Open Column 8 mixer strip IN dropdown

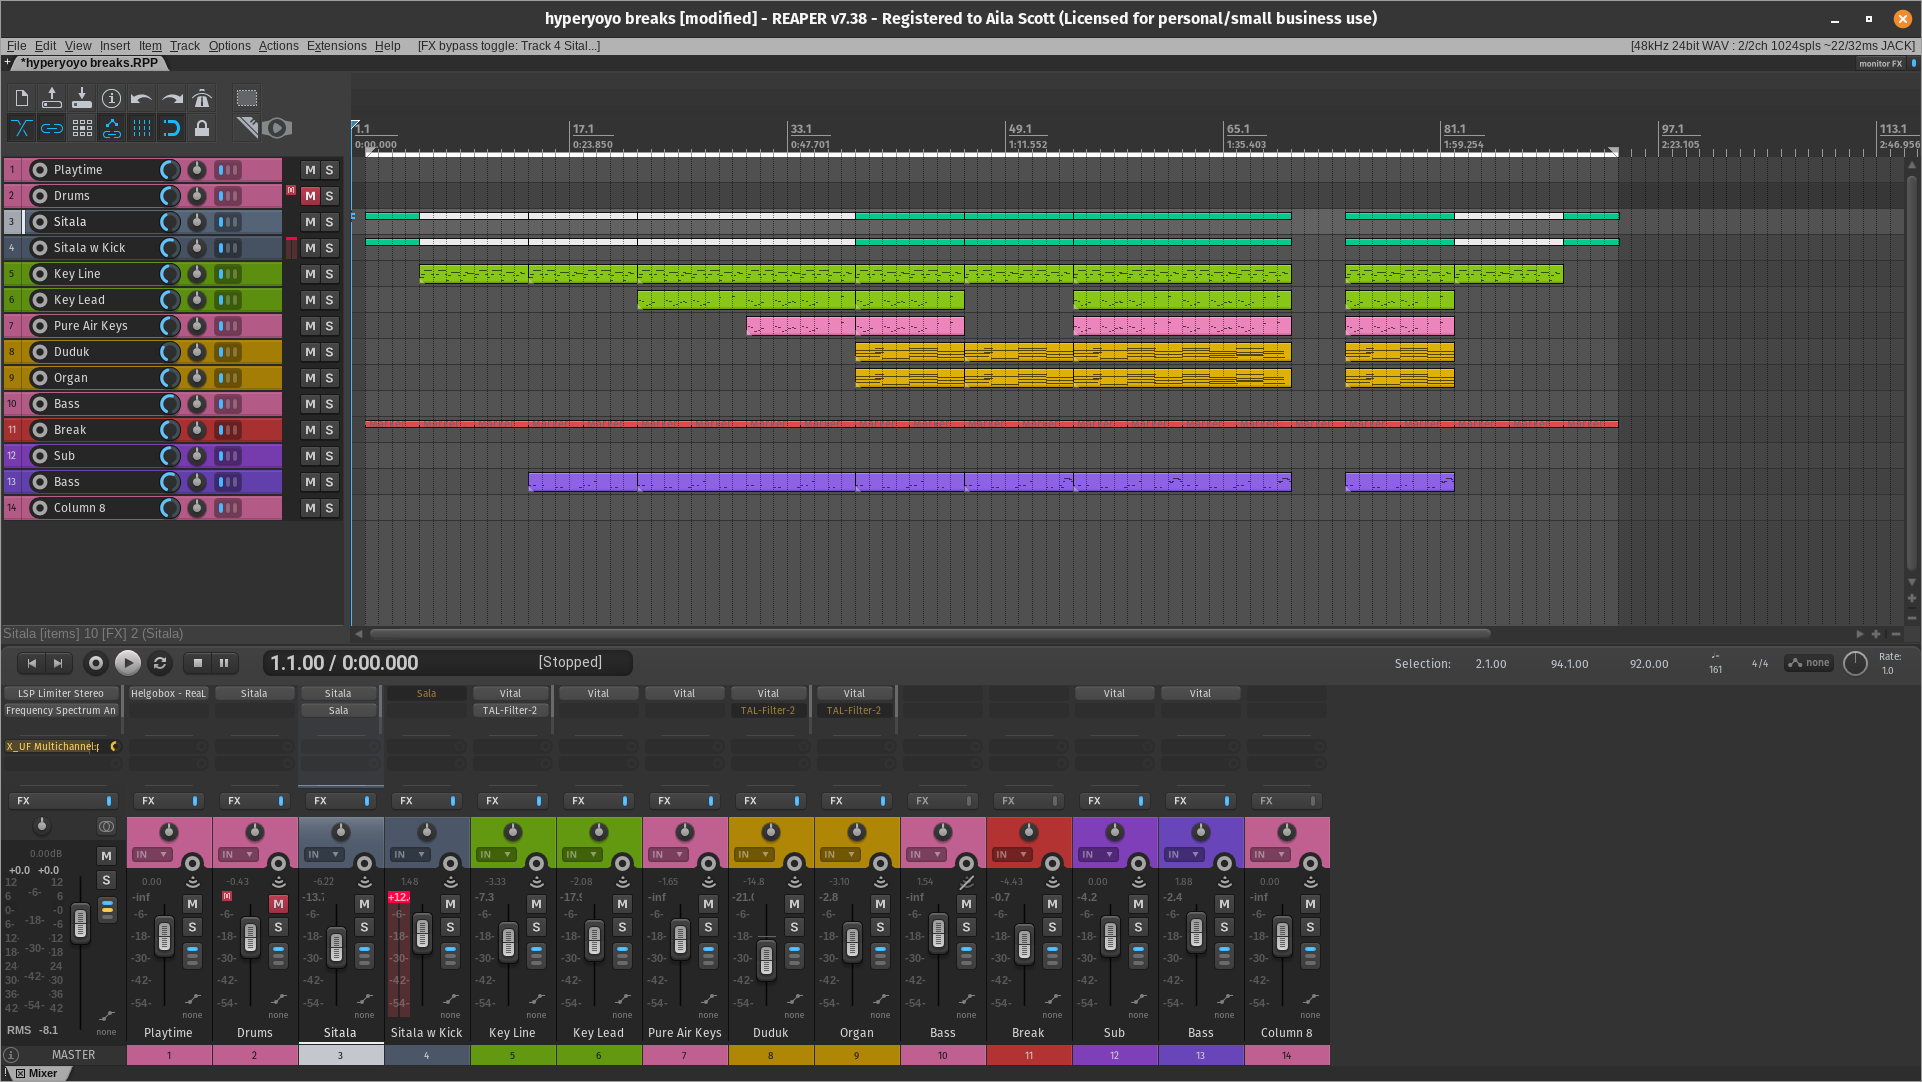[1270, 855]
